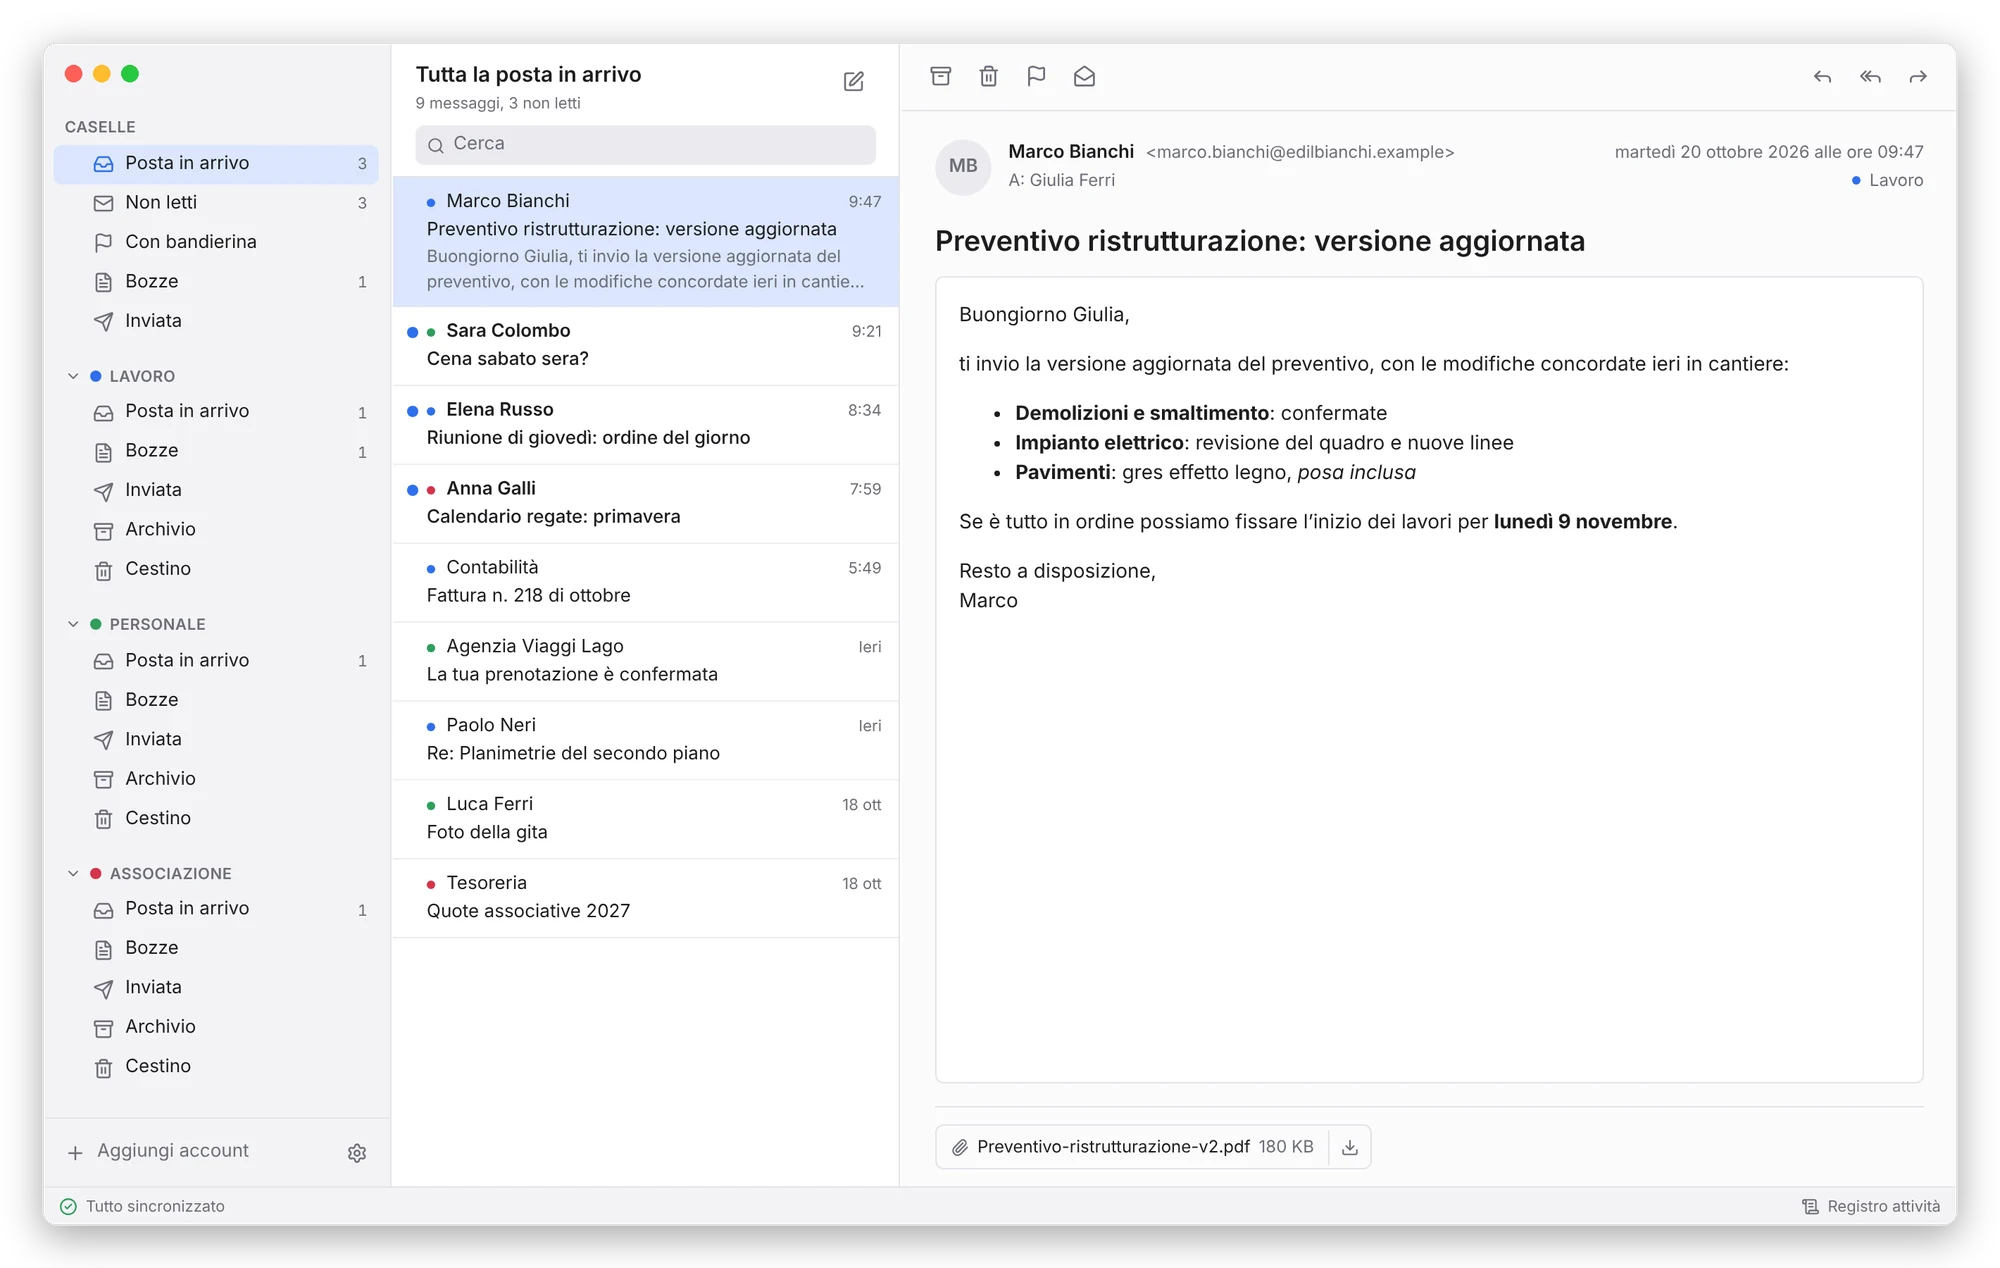Collapse the LAVORO account section

73,376
